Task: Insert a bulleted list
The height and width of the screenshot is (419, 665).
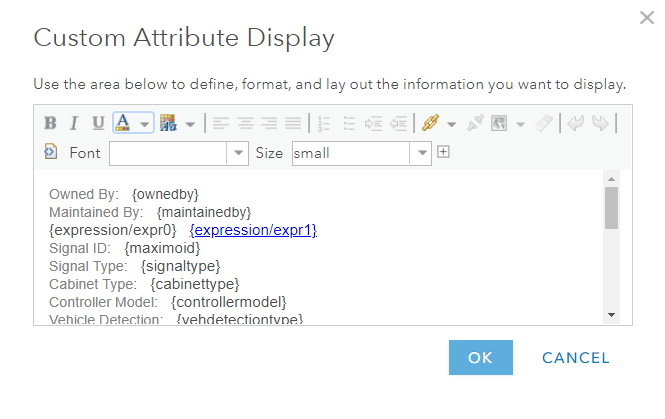Action: 350,123
